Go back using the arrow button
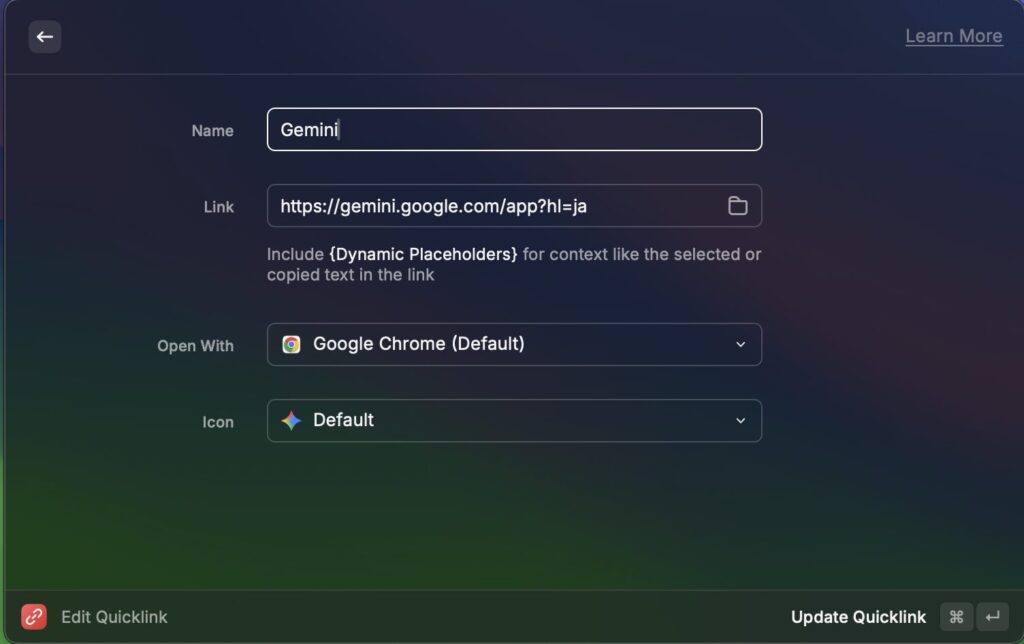Viewport: 1024px width, 644px height. [44, 37]
